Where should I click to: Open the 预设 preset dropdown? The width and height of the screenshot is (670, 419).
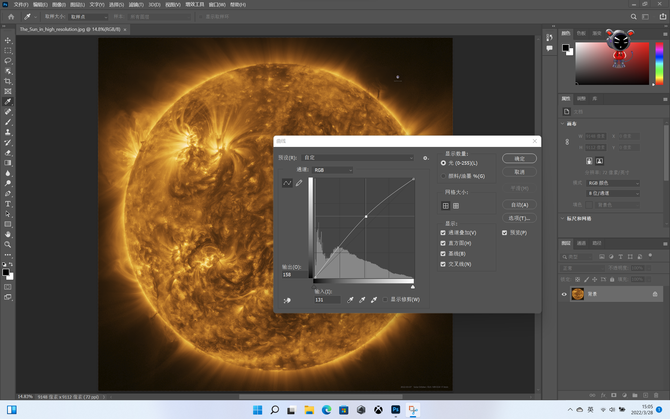(x=358, y=157)
